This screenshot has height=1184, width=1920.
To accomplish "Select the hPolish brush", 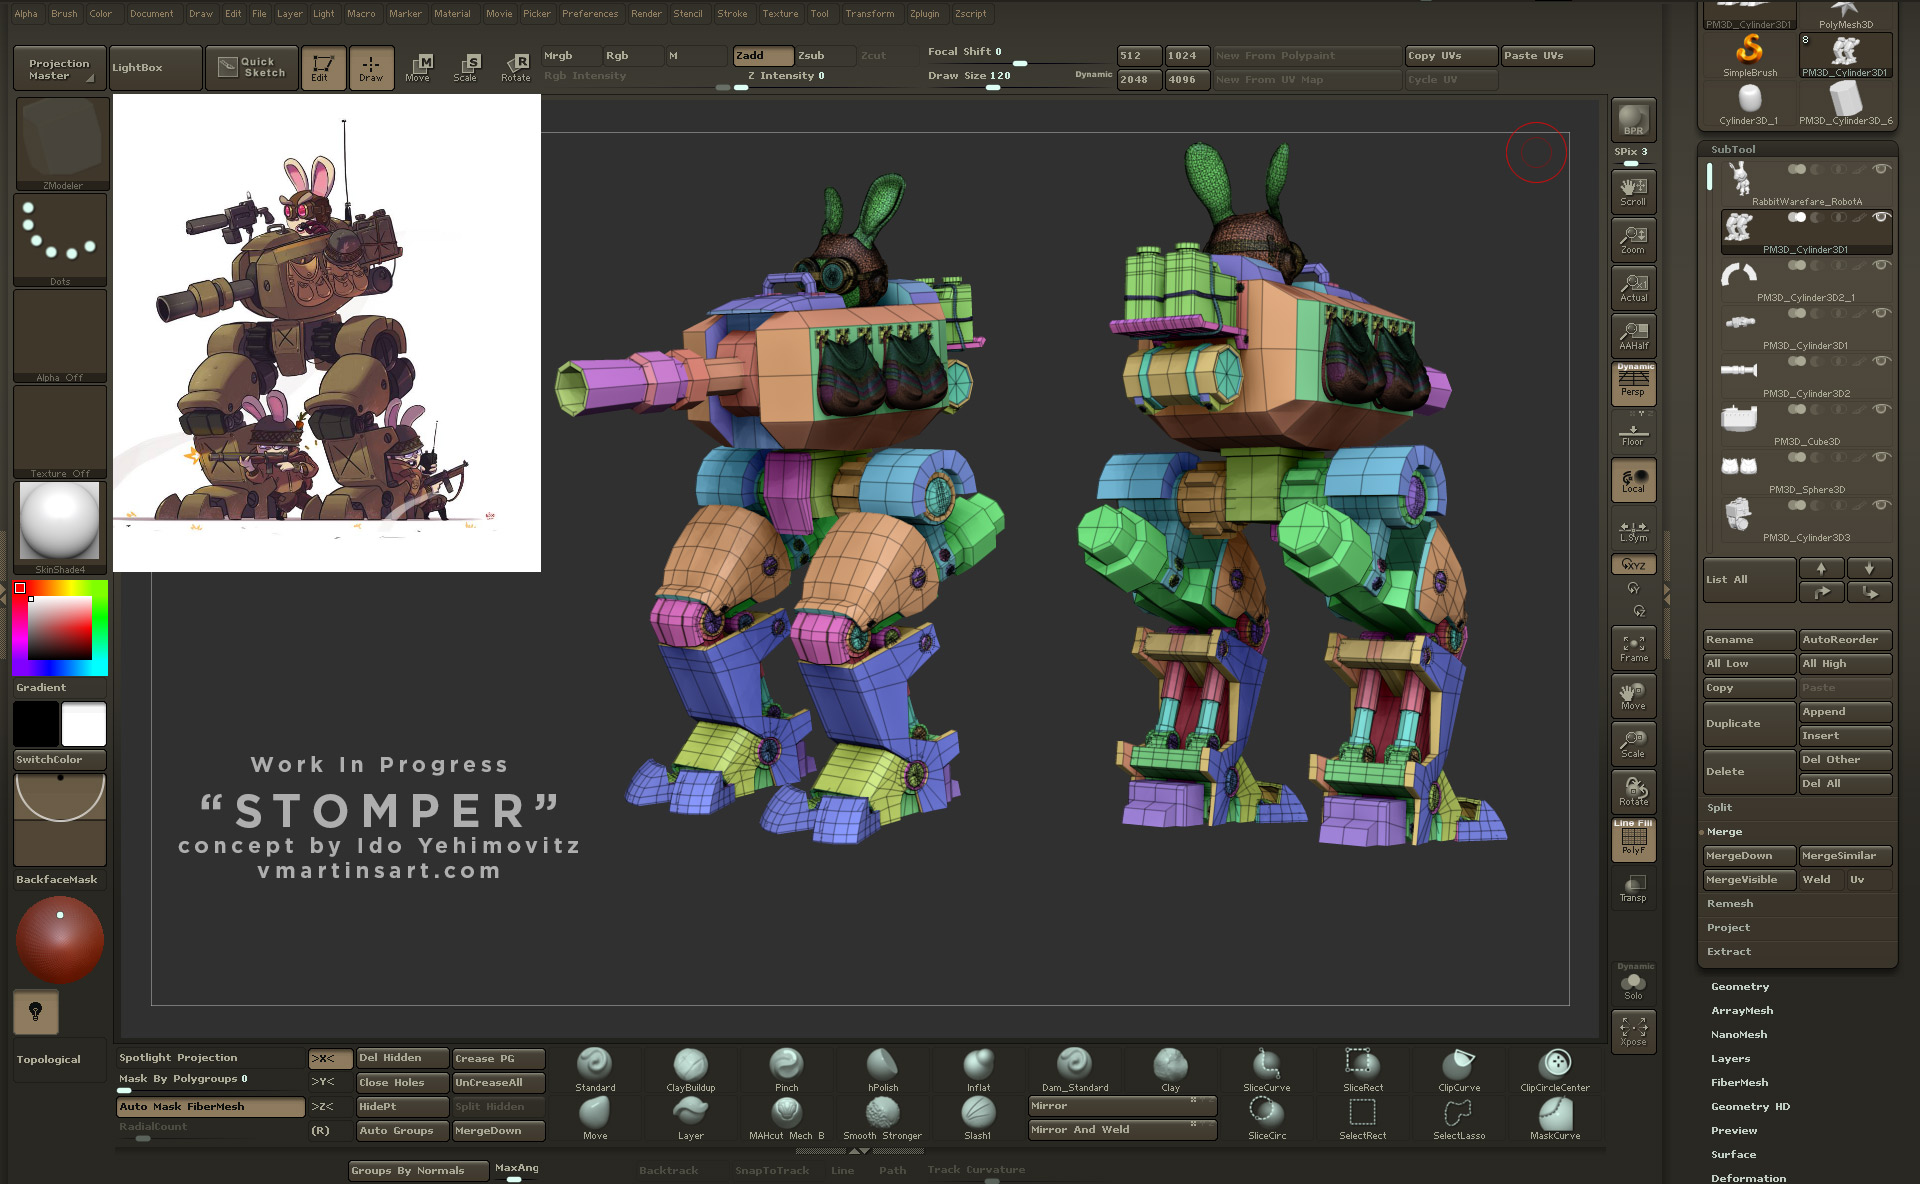I will (x=882, y=1069).
